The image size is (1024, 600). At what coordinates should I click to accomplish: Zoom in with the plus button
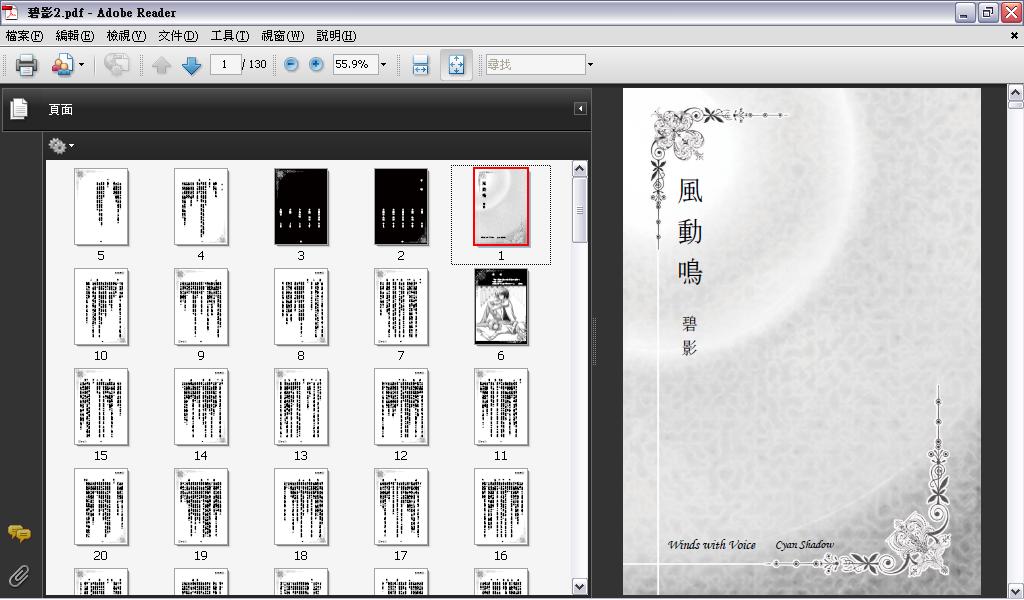pos(316,64)
